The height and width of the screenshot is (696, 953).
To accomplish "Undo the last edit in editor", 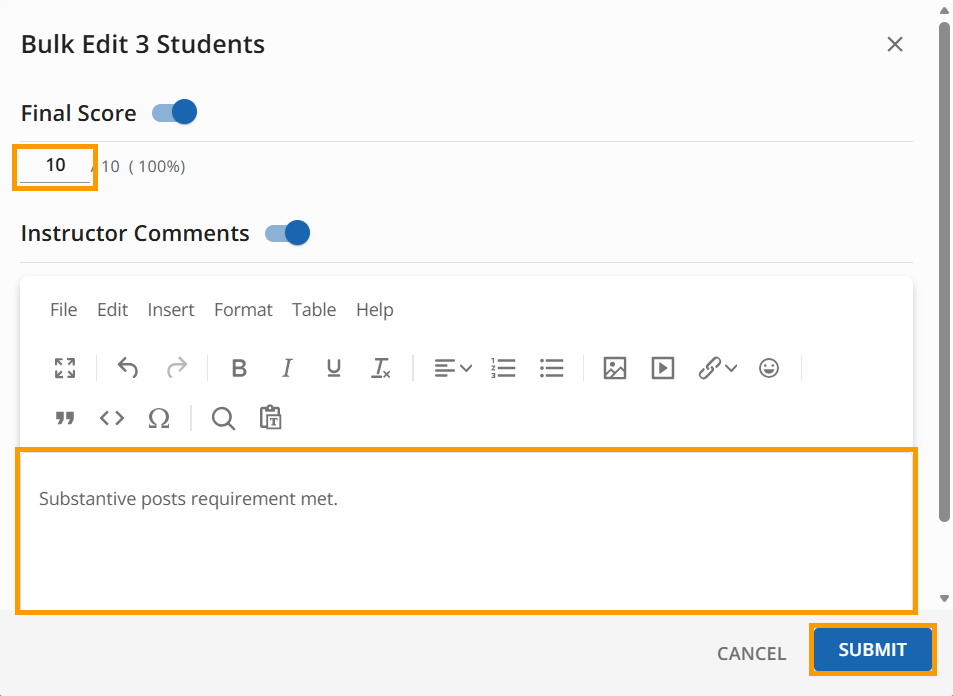I will (128, 368).
